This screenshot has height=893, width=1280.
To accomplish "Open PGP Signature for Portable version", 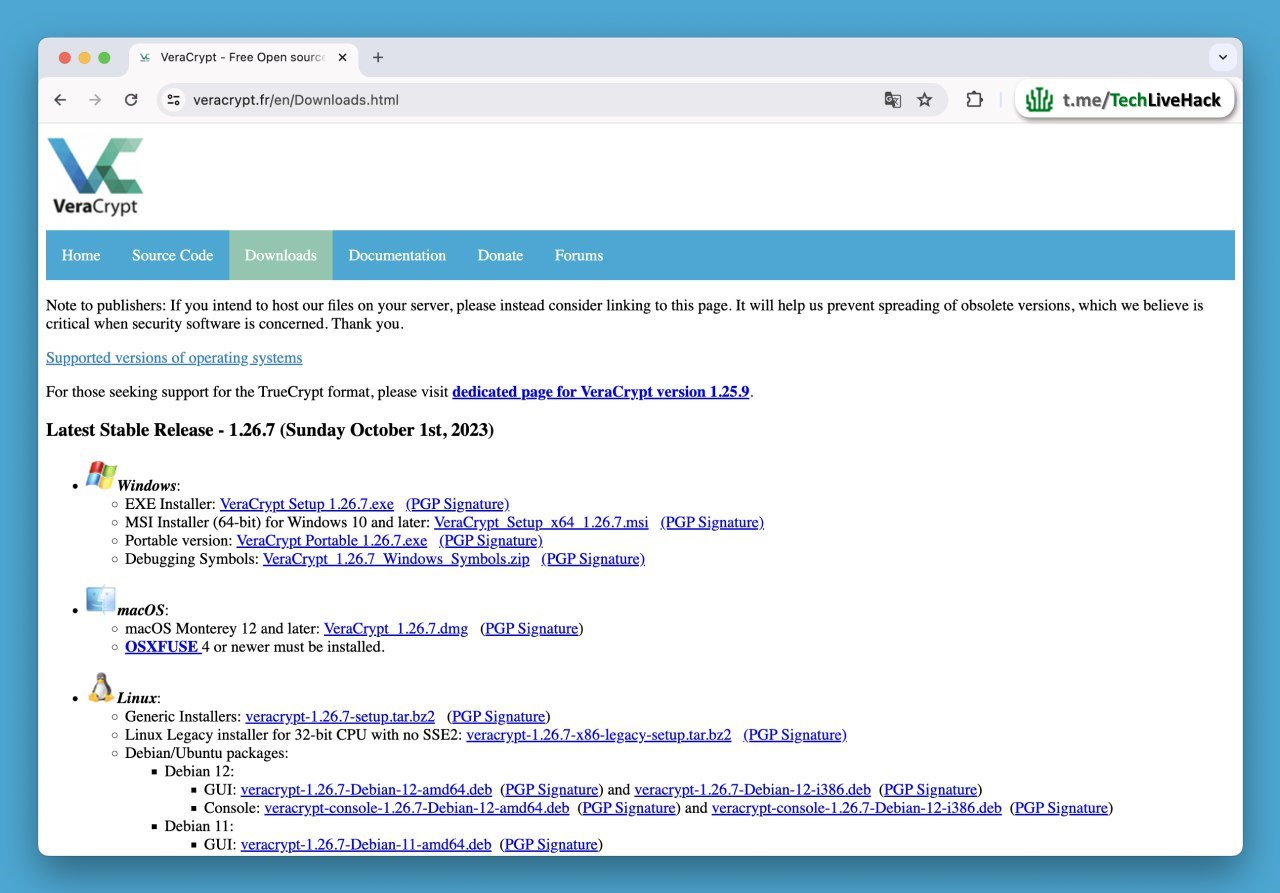I will tap(491, 540).
